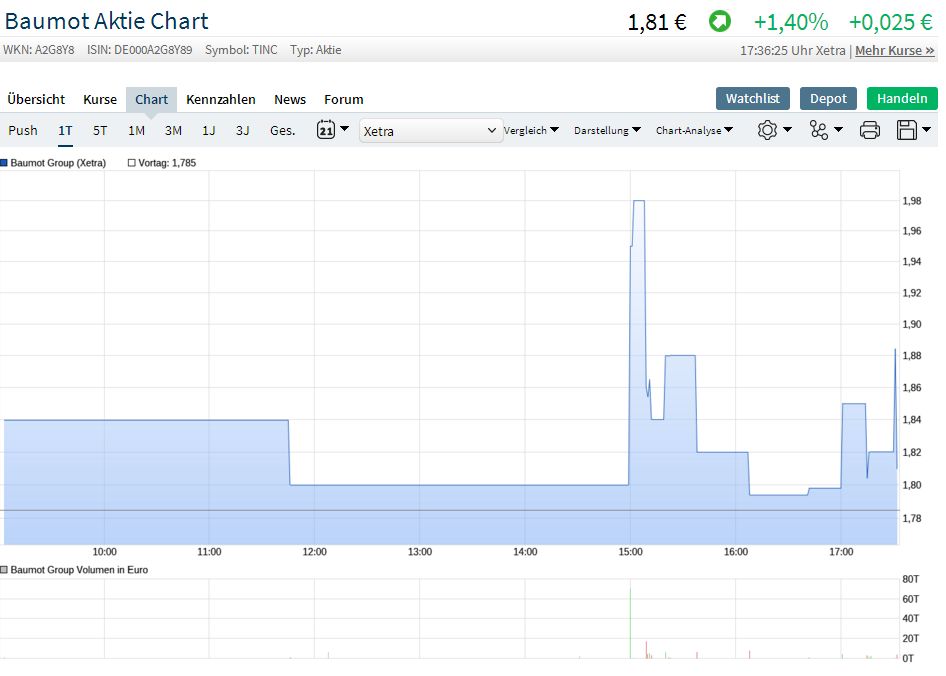Image resolution: width=946 pixels, height=676 pixels.
Task: Open the News tab
Action: [290, 100]
